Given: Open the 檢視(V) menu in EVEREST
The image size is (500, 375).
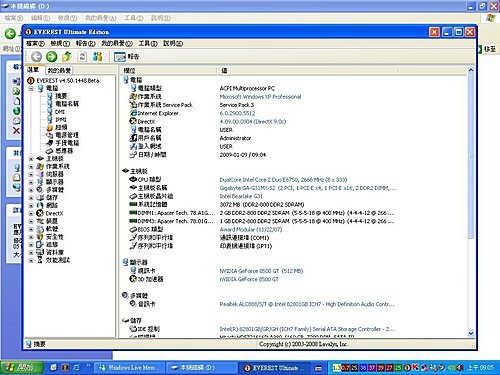Looking at the screenshot, I should [x=60, y=43].
